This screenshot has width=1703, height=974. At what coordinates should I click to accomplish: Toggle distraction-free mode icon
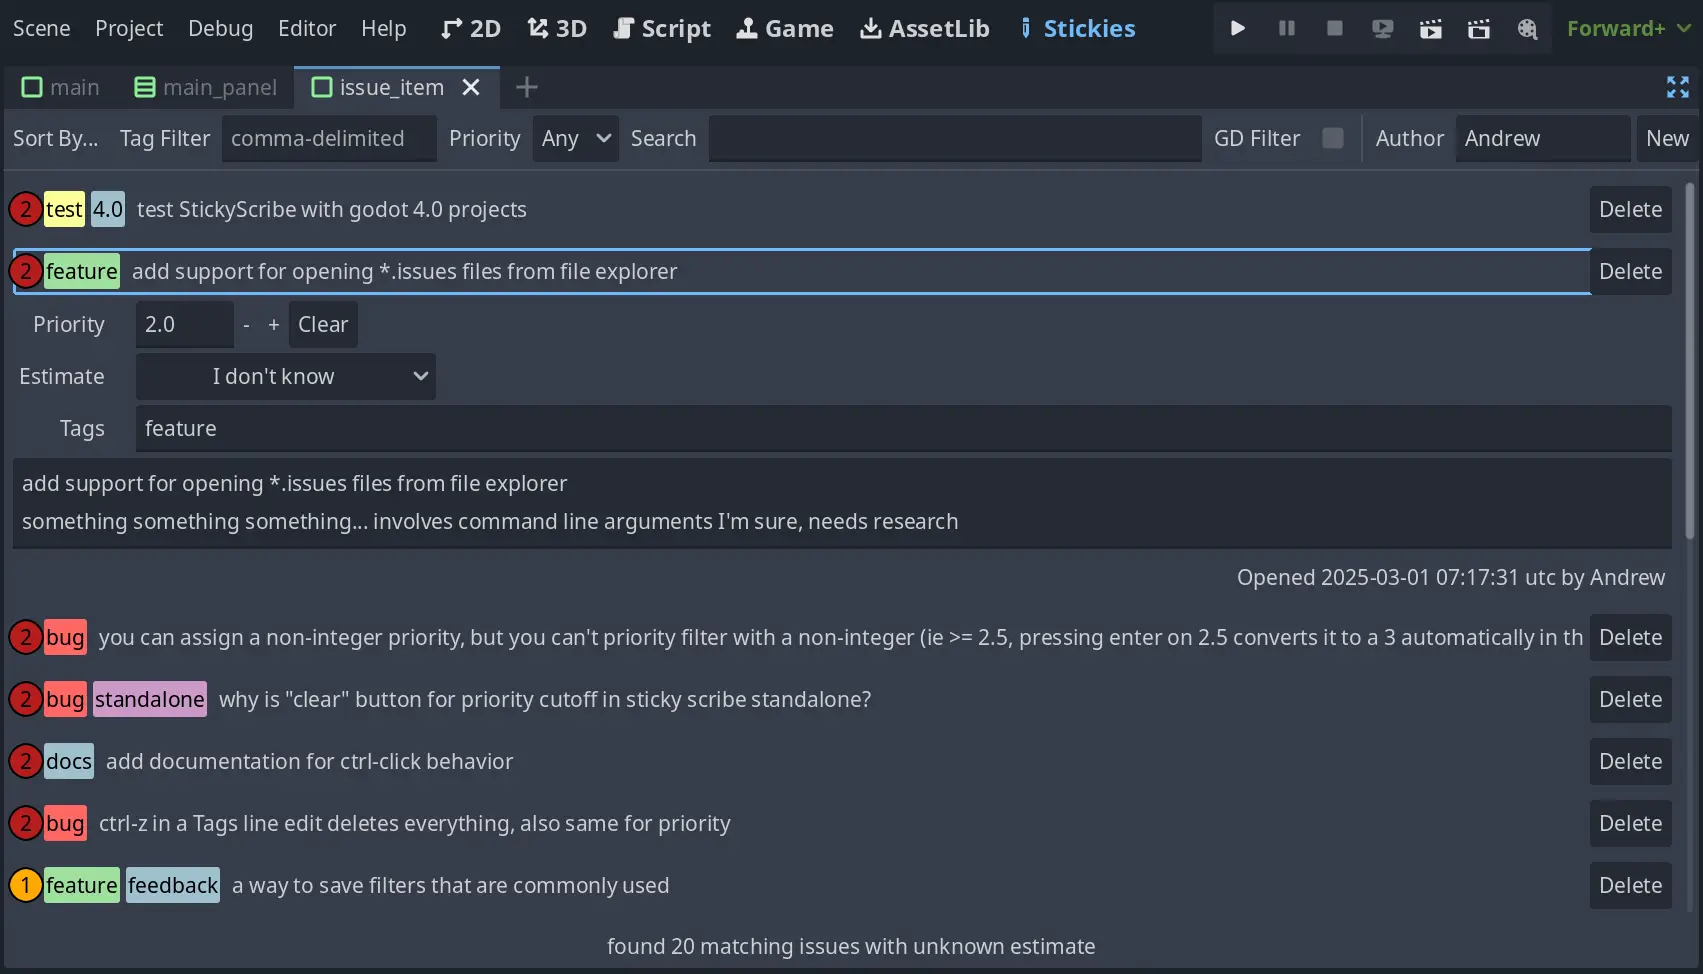1677,87
